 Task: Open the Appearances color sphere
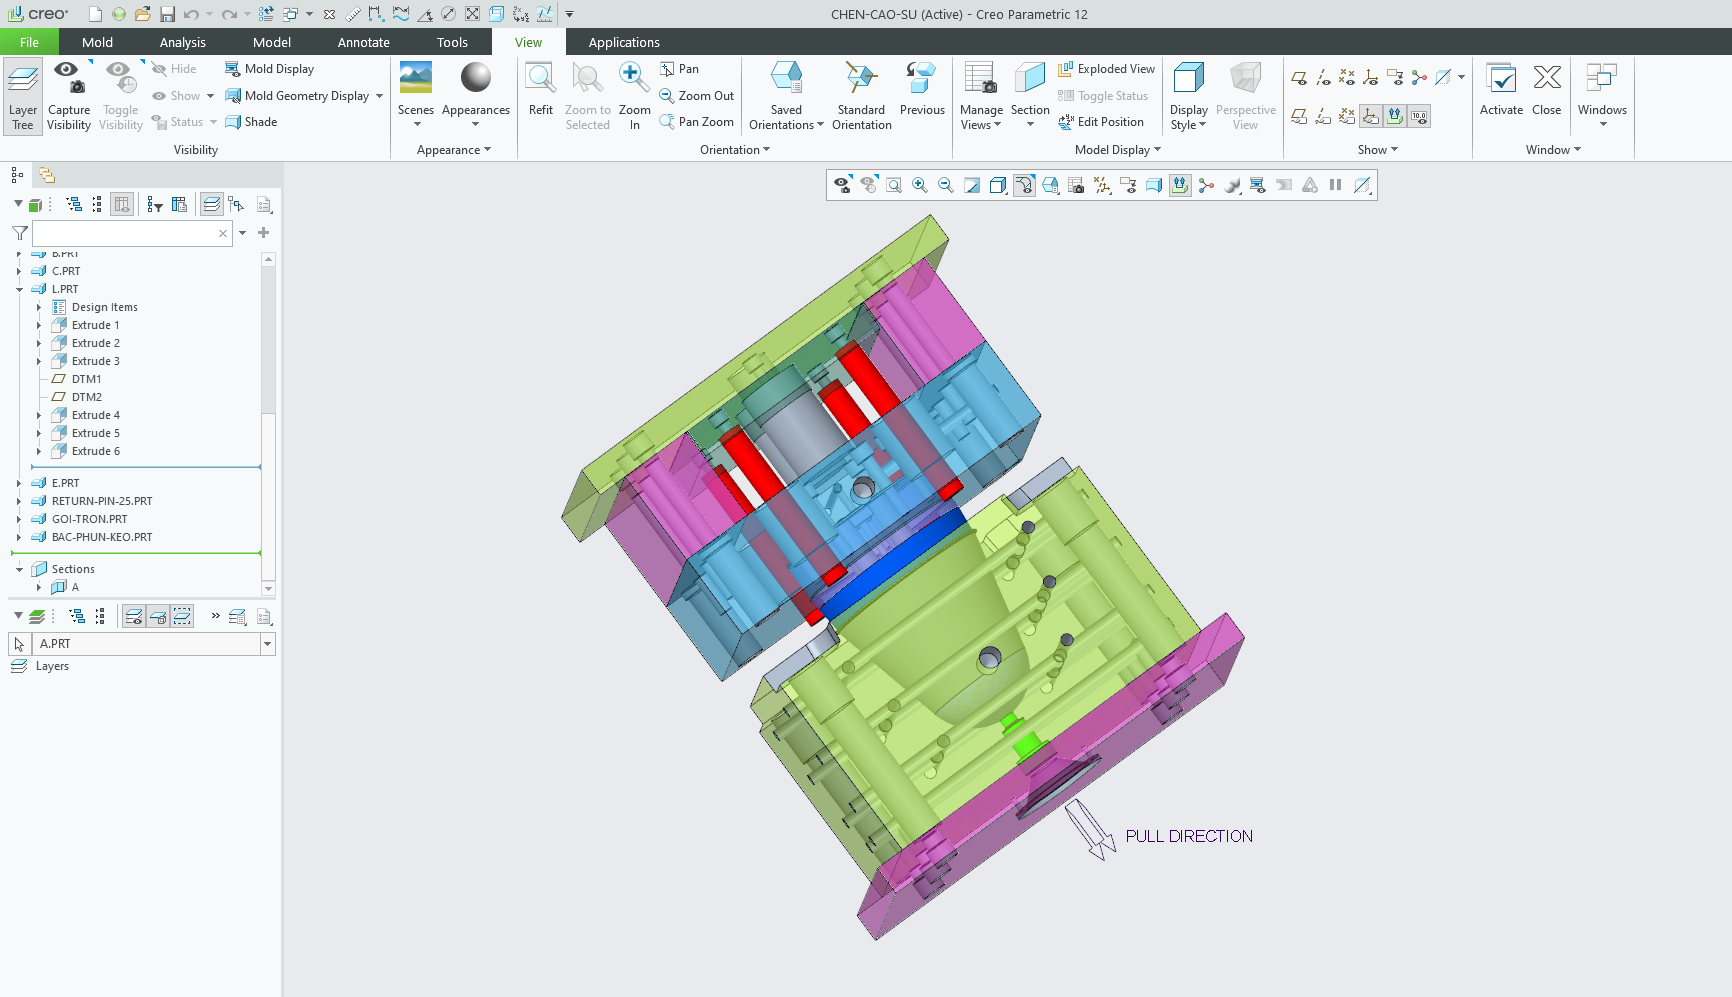click(475, 78)
